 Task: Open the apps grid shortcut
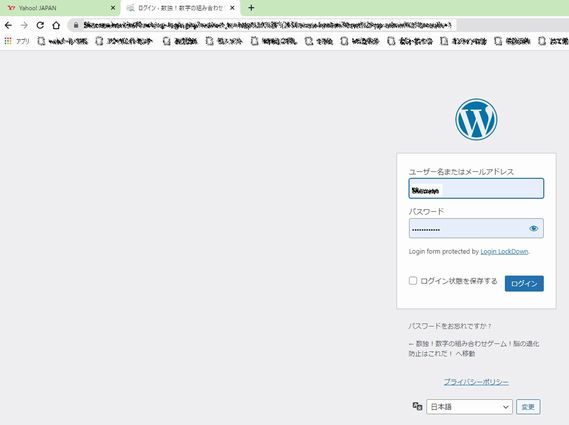point(8,41)
